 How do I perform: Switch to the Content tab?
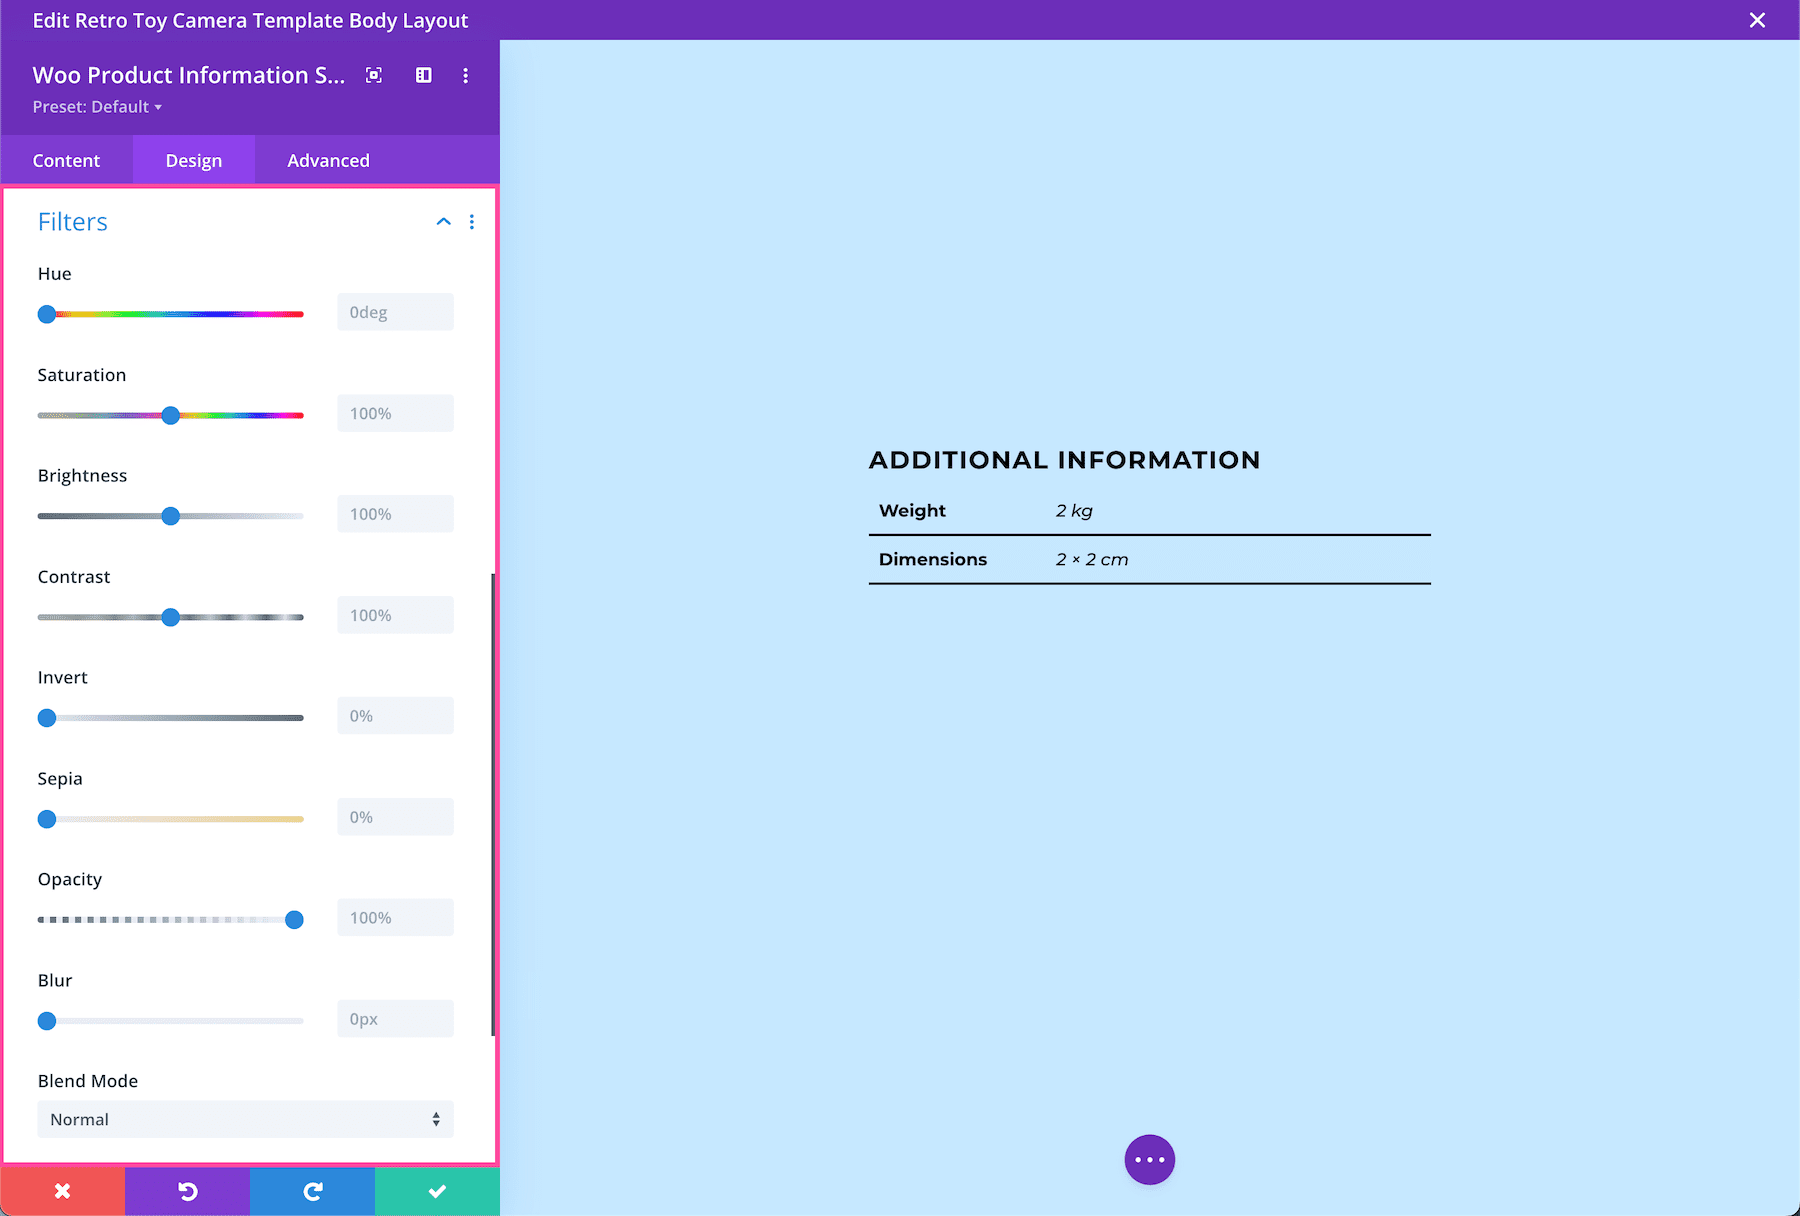pos(66,160)
